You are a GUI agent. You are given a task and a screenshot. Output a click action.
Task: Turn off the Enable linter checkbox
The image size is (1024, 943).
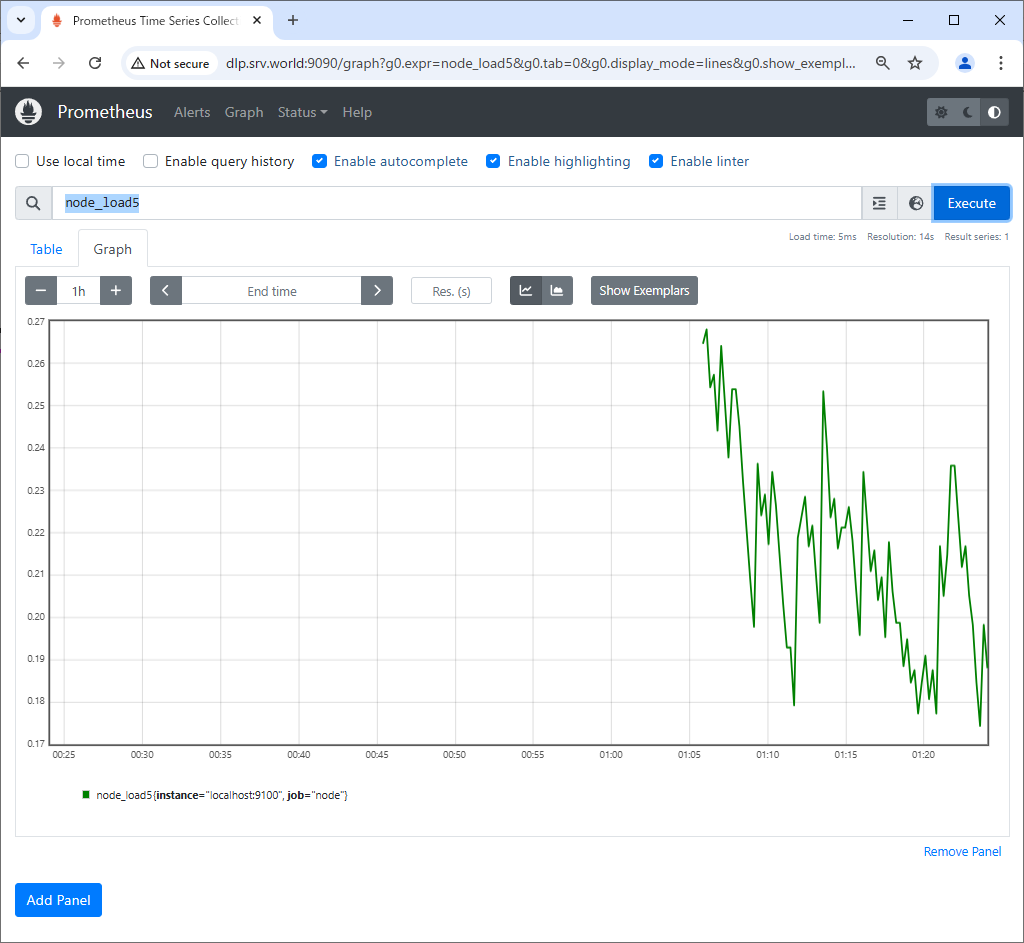click(656, 161)
